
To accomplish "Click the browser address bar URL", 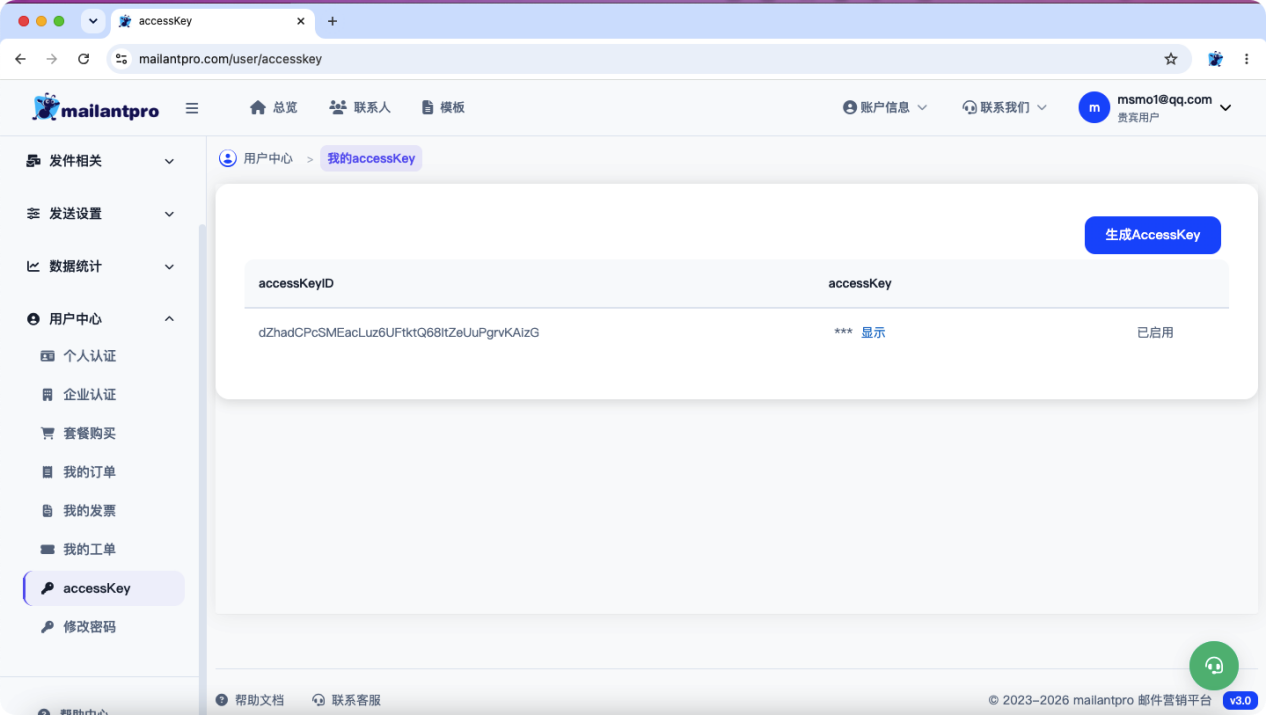I will 230,59.
